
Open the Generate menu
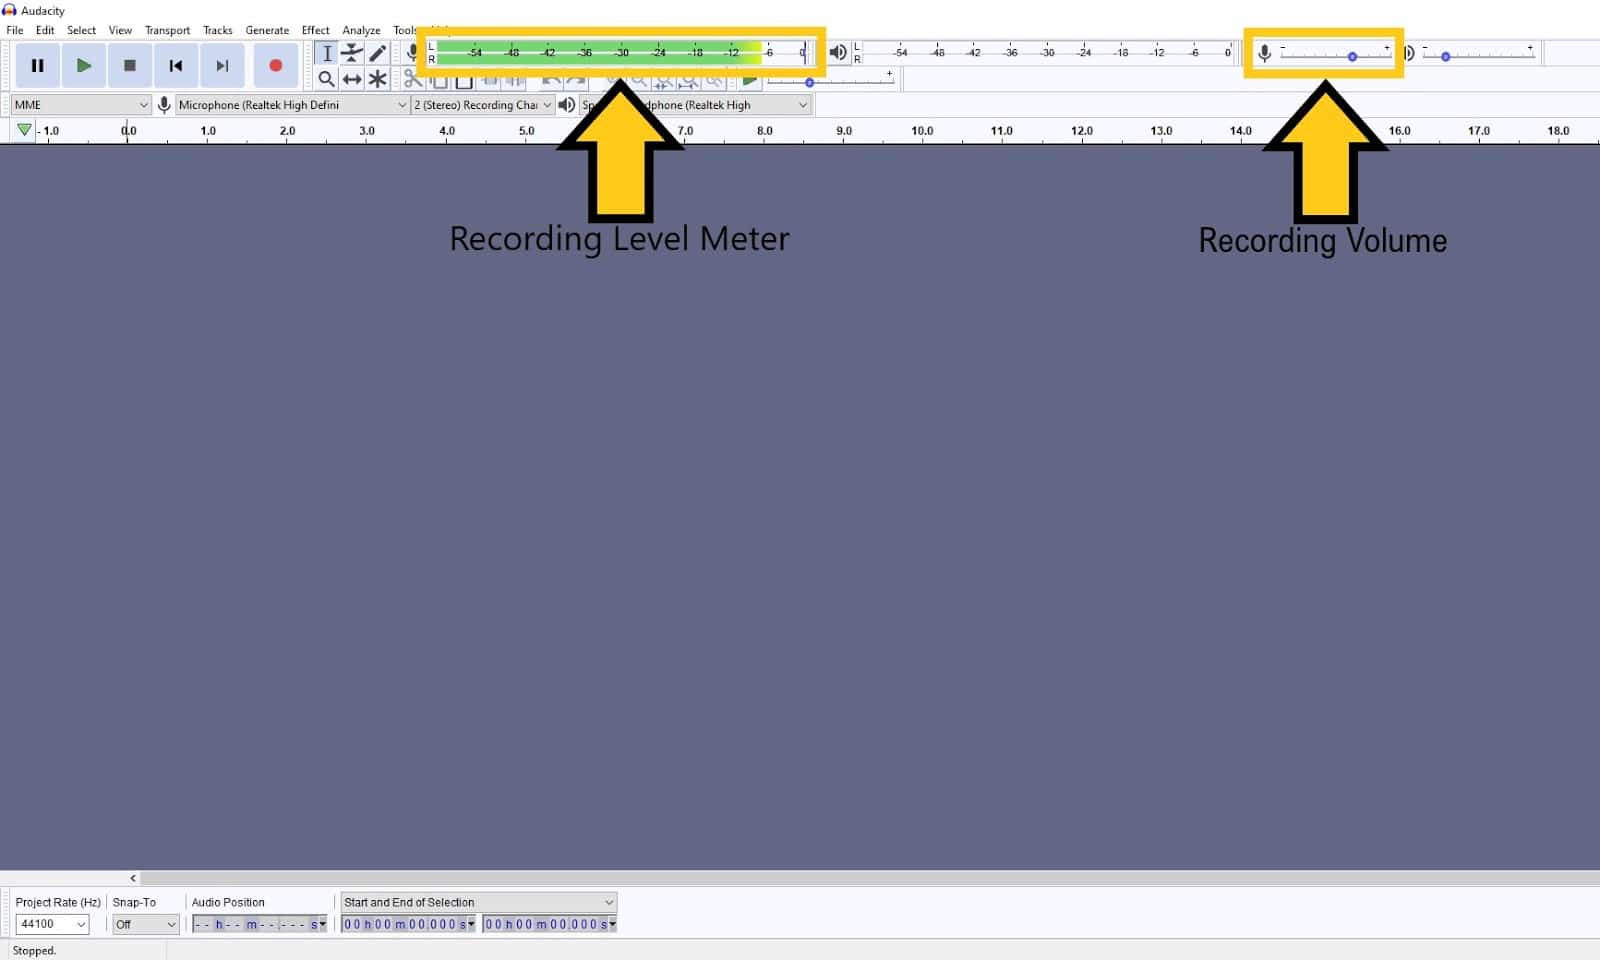(x=267, y=30)
